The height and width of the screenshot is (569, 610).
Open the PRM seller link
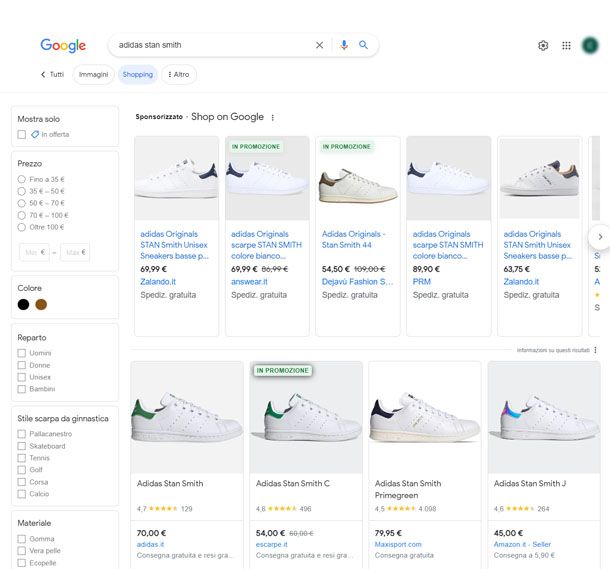pyautogui.click(x=422, y=282)
